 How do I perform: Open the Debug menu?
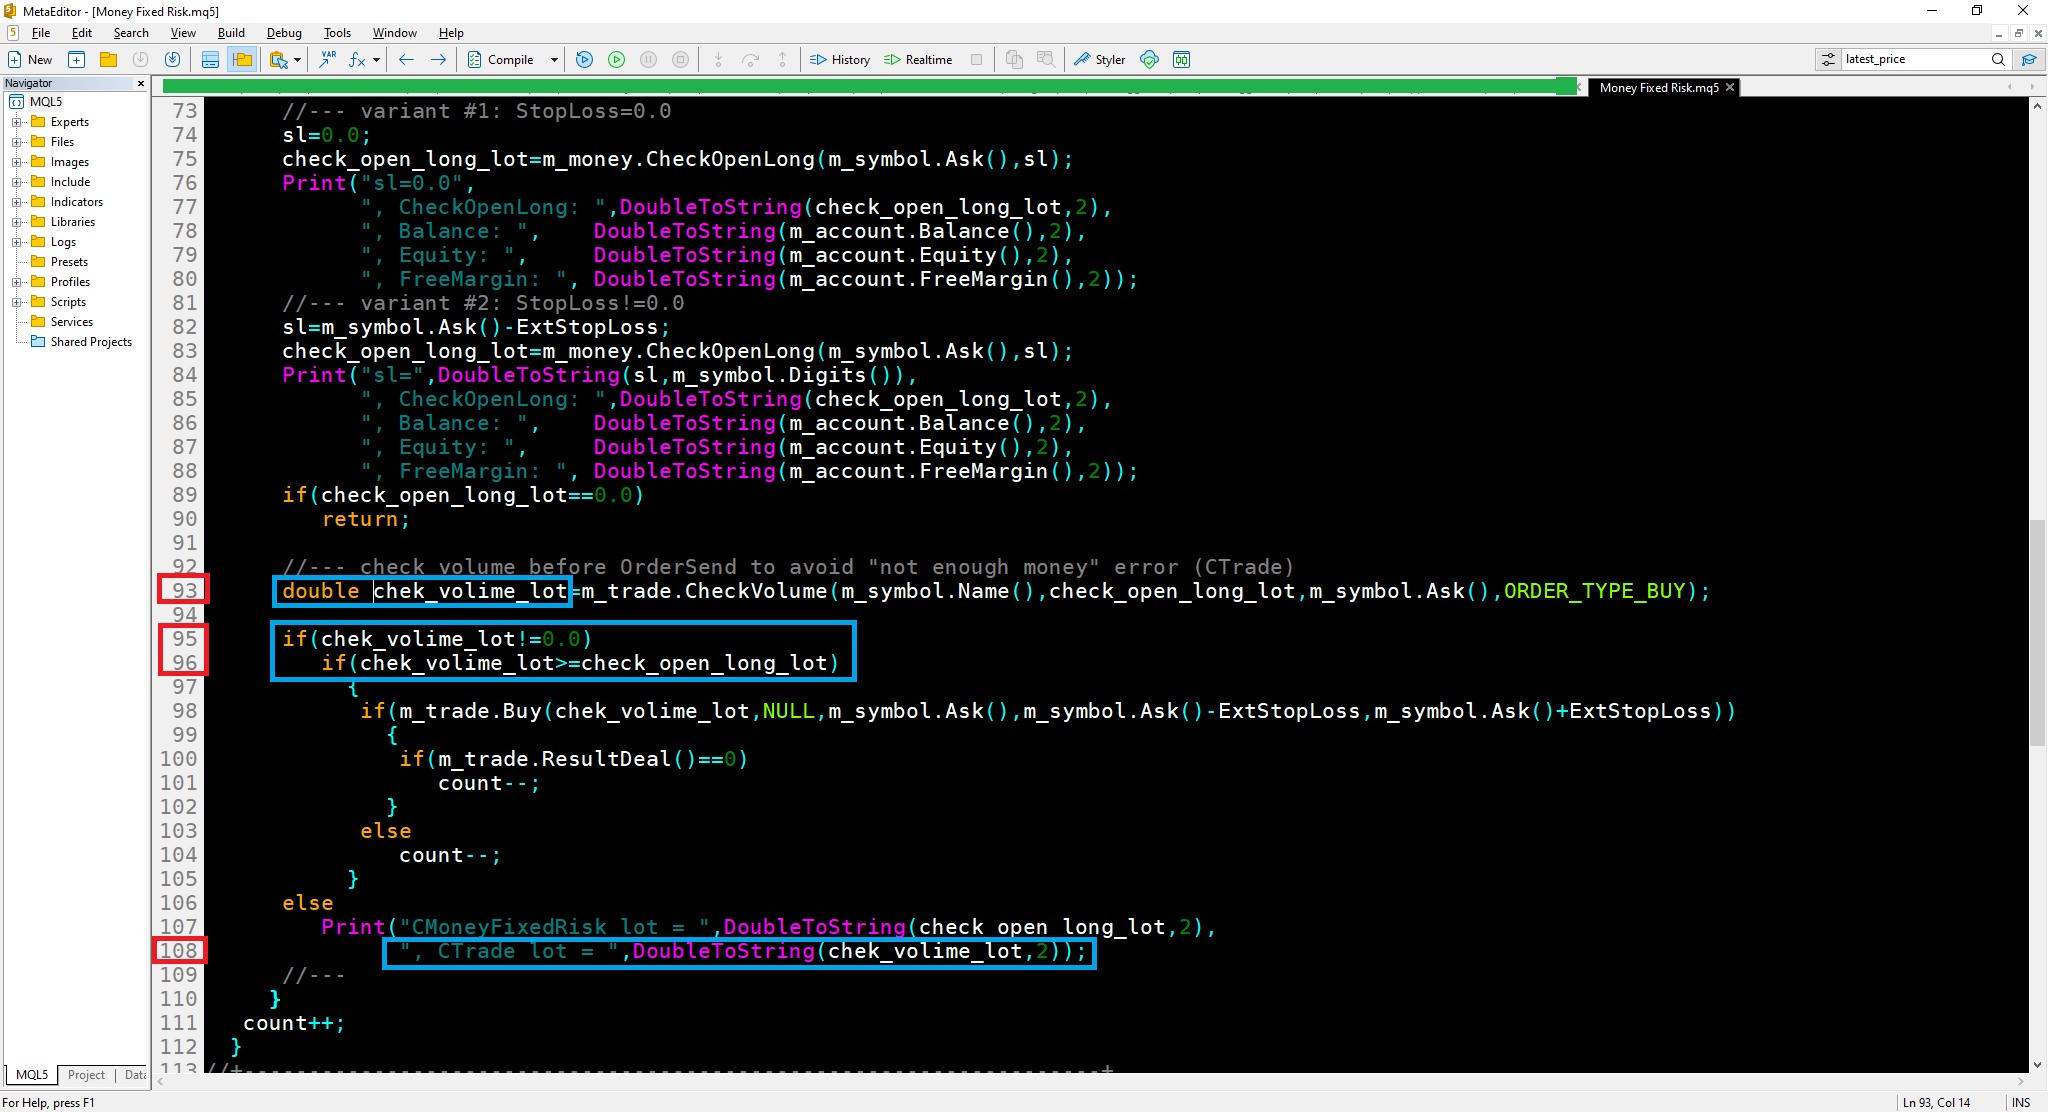(x=284, y=33)
